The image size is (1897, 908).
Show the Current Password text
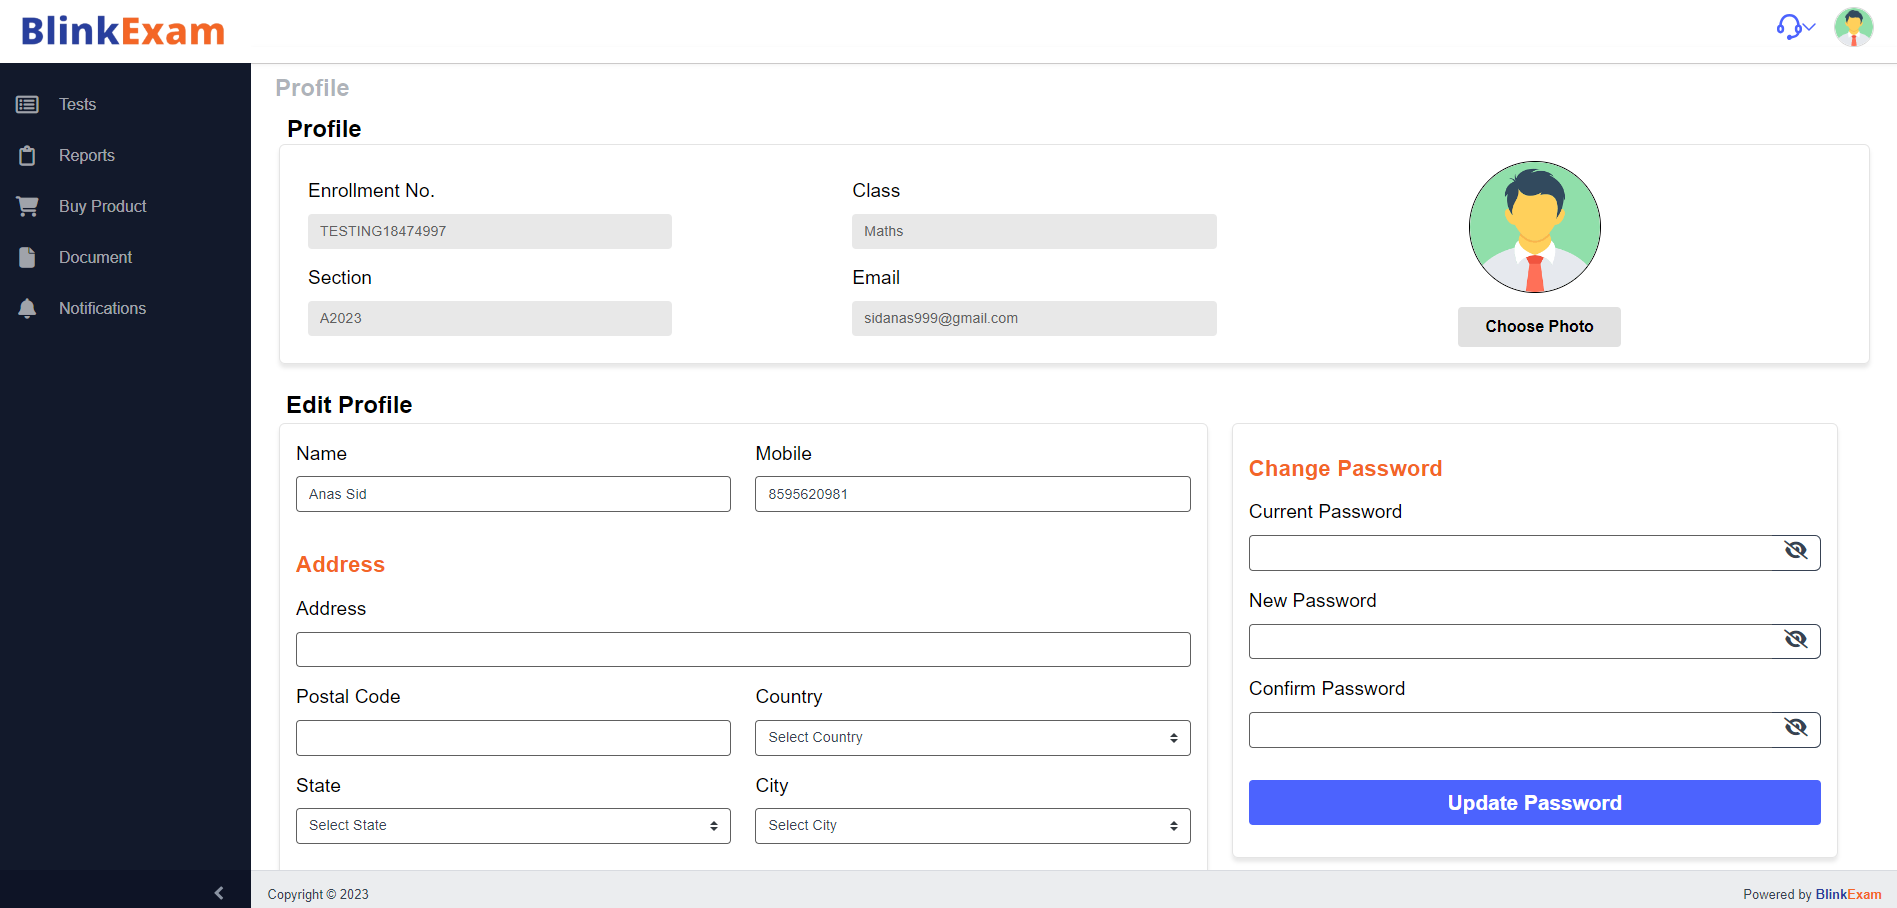(x=1796, y=551)
